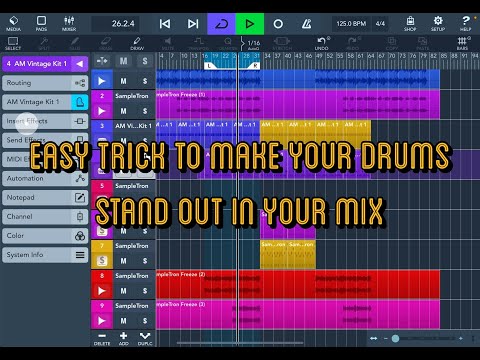The image size is (480, 360).
Task: Expand the Send Effects section
Action: pos(45,140)
